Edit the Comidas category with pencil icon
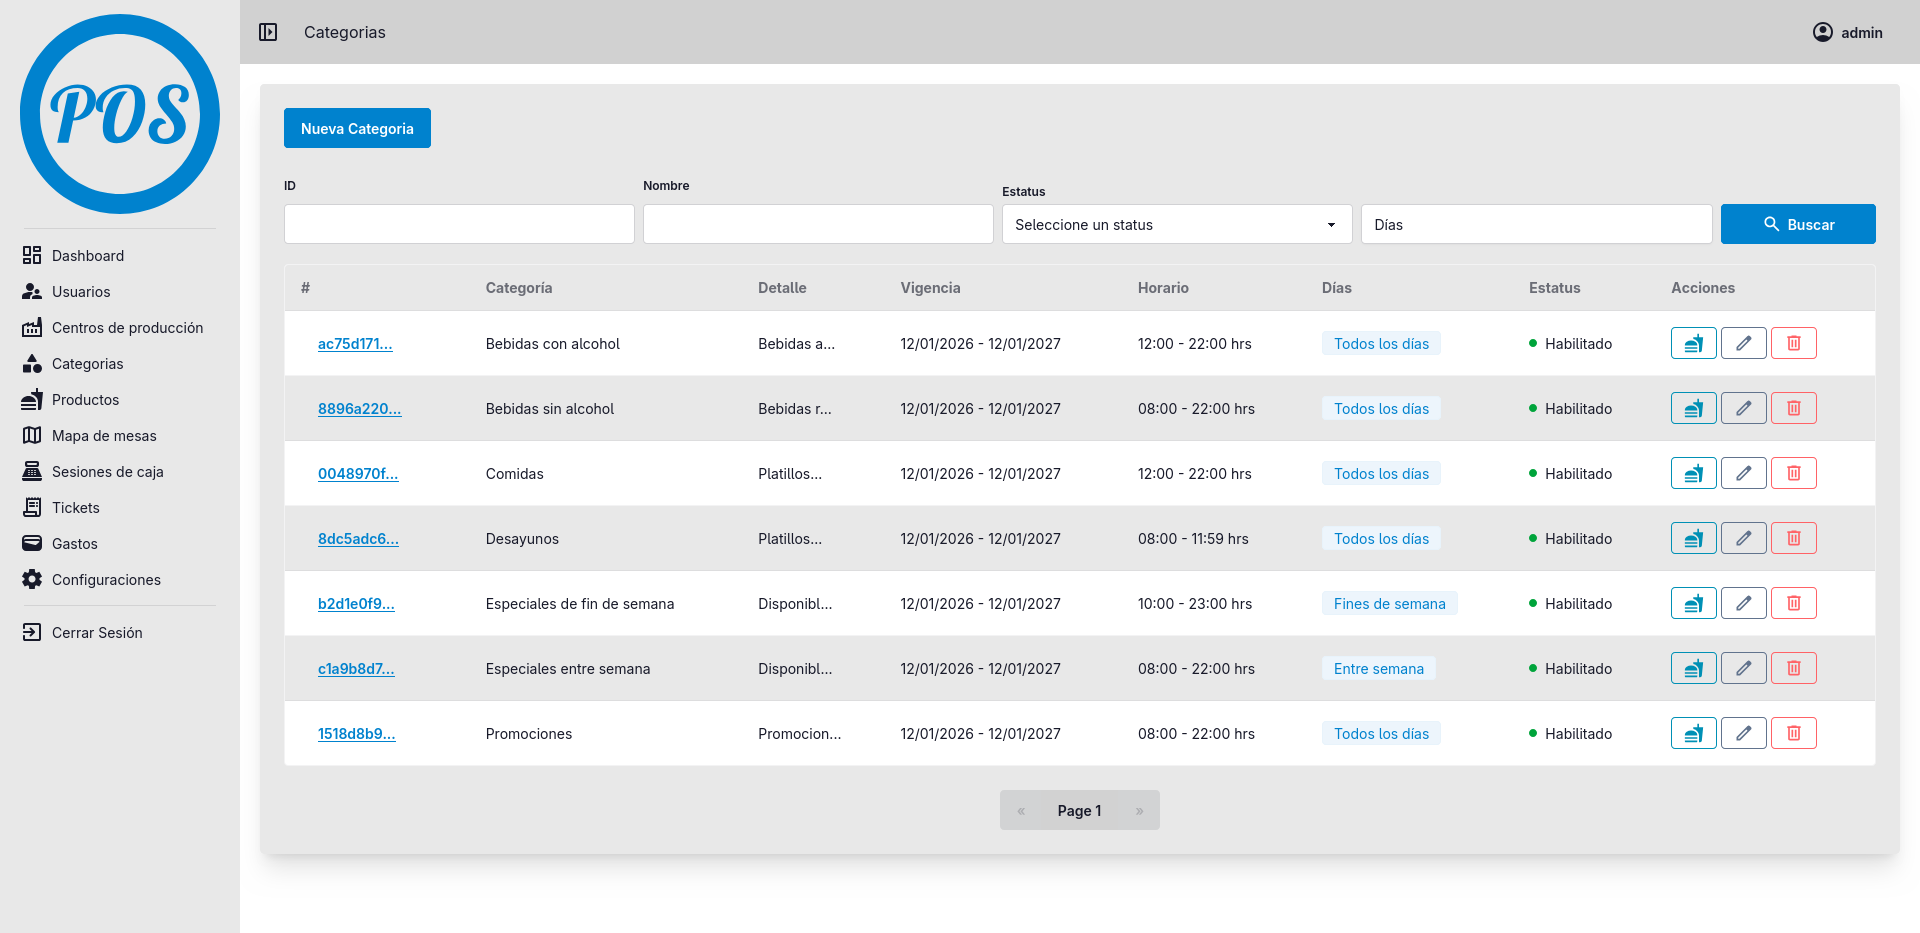This screenshot has width=1920, height=933. click(x=1743, y=473)
